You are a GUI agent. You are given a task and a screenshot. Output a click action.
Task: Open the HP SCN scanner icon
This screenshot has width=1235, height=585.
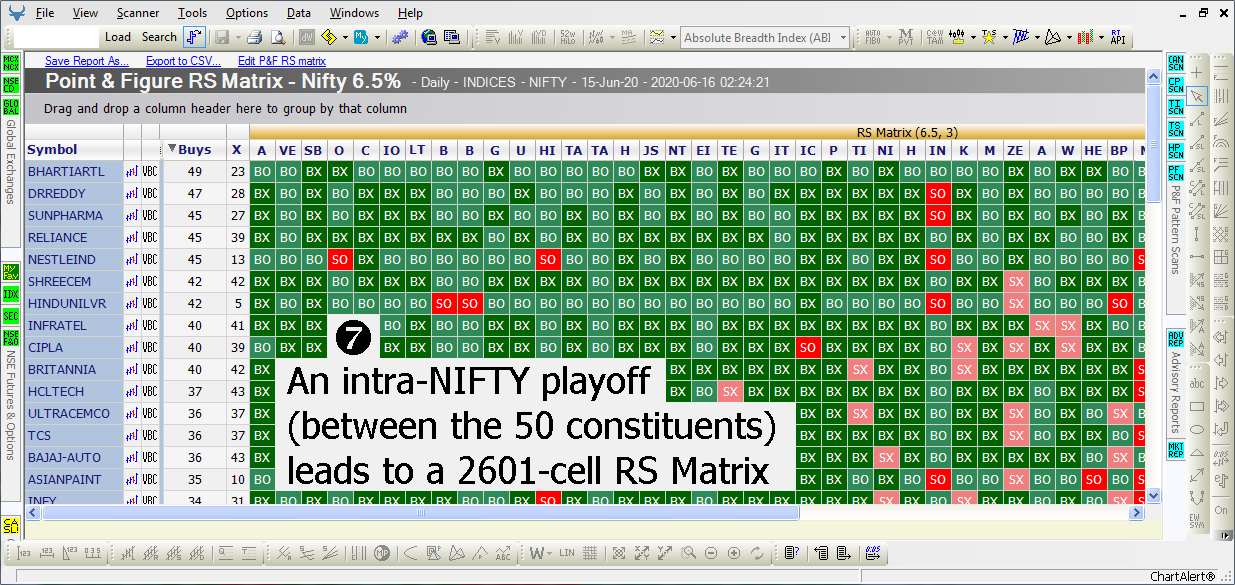tap(1176, 151)
